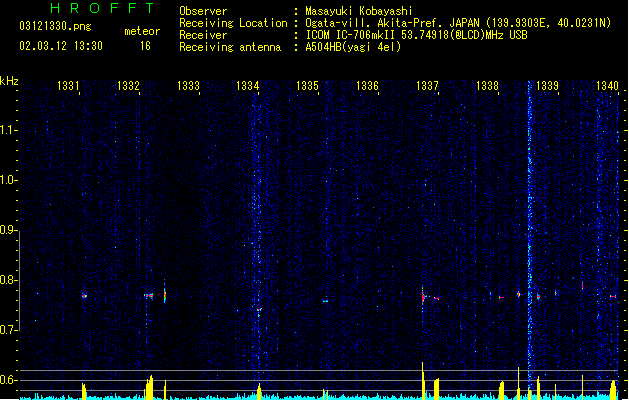Click the 1336 time marker
The image size is (629, 400).
[x=367, y=86]
